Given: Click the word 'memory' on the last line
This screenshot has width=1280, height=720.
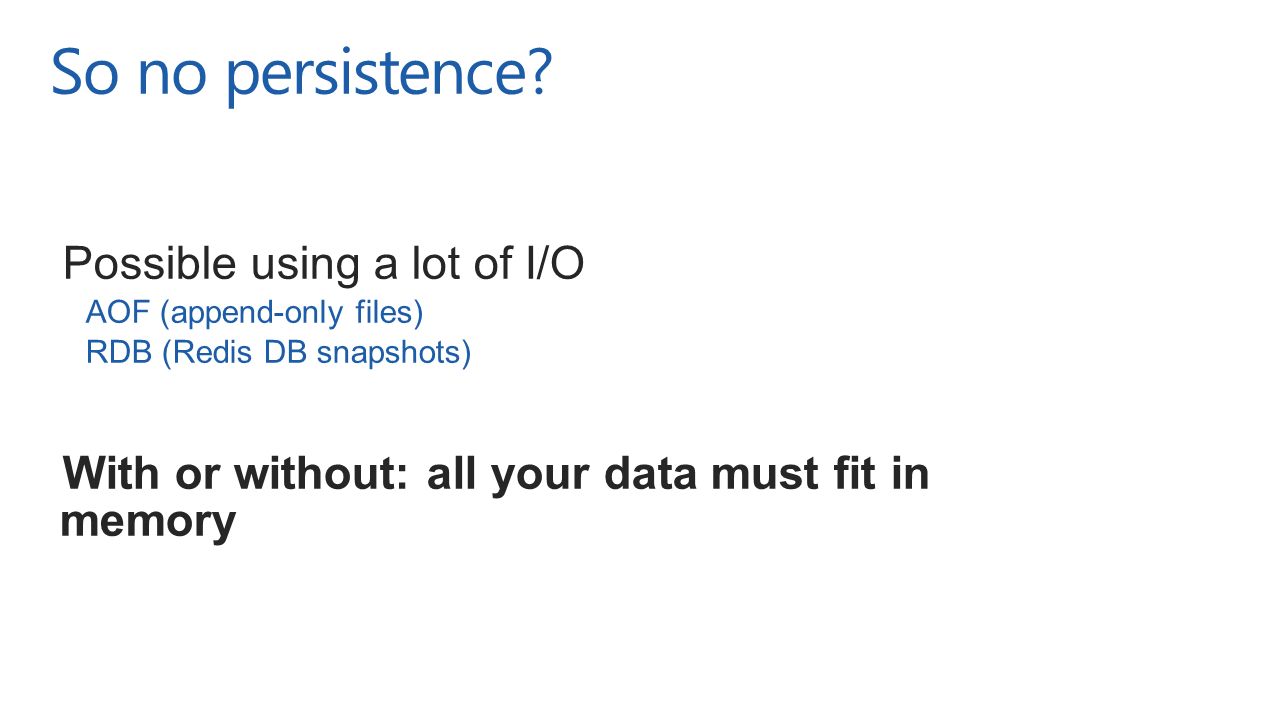Looking at the screenshot, I should (148, 523).
